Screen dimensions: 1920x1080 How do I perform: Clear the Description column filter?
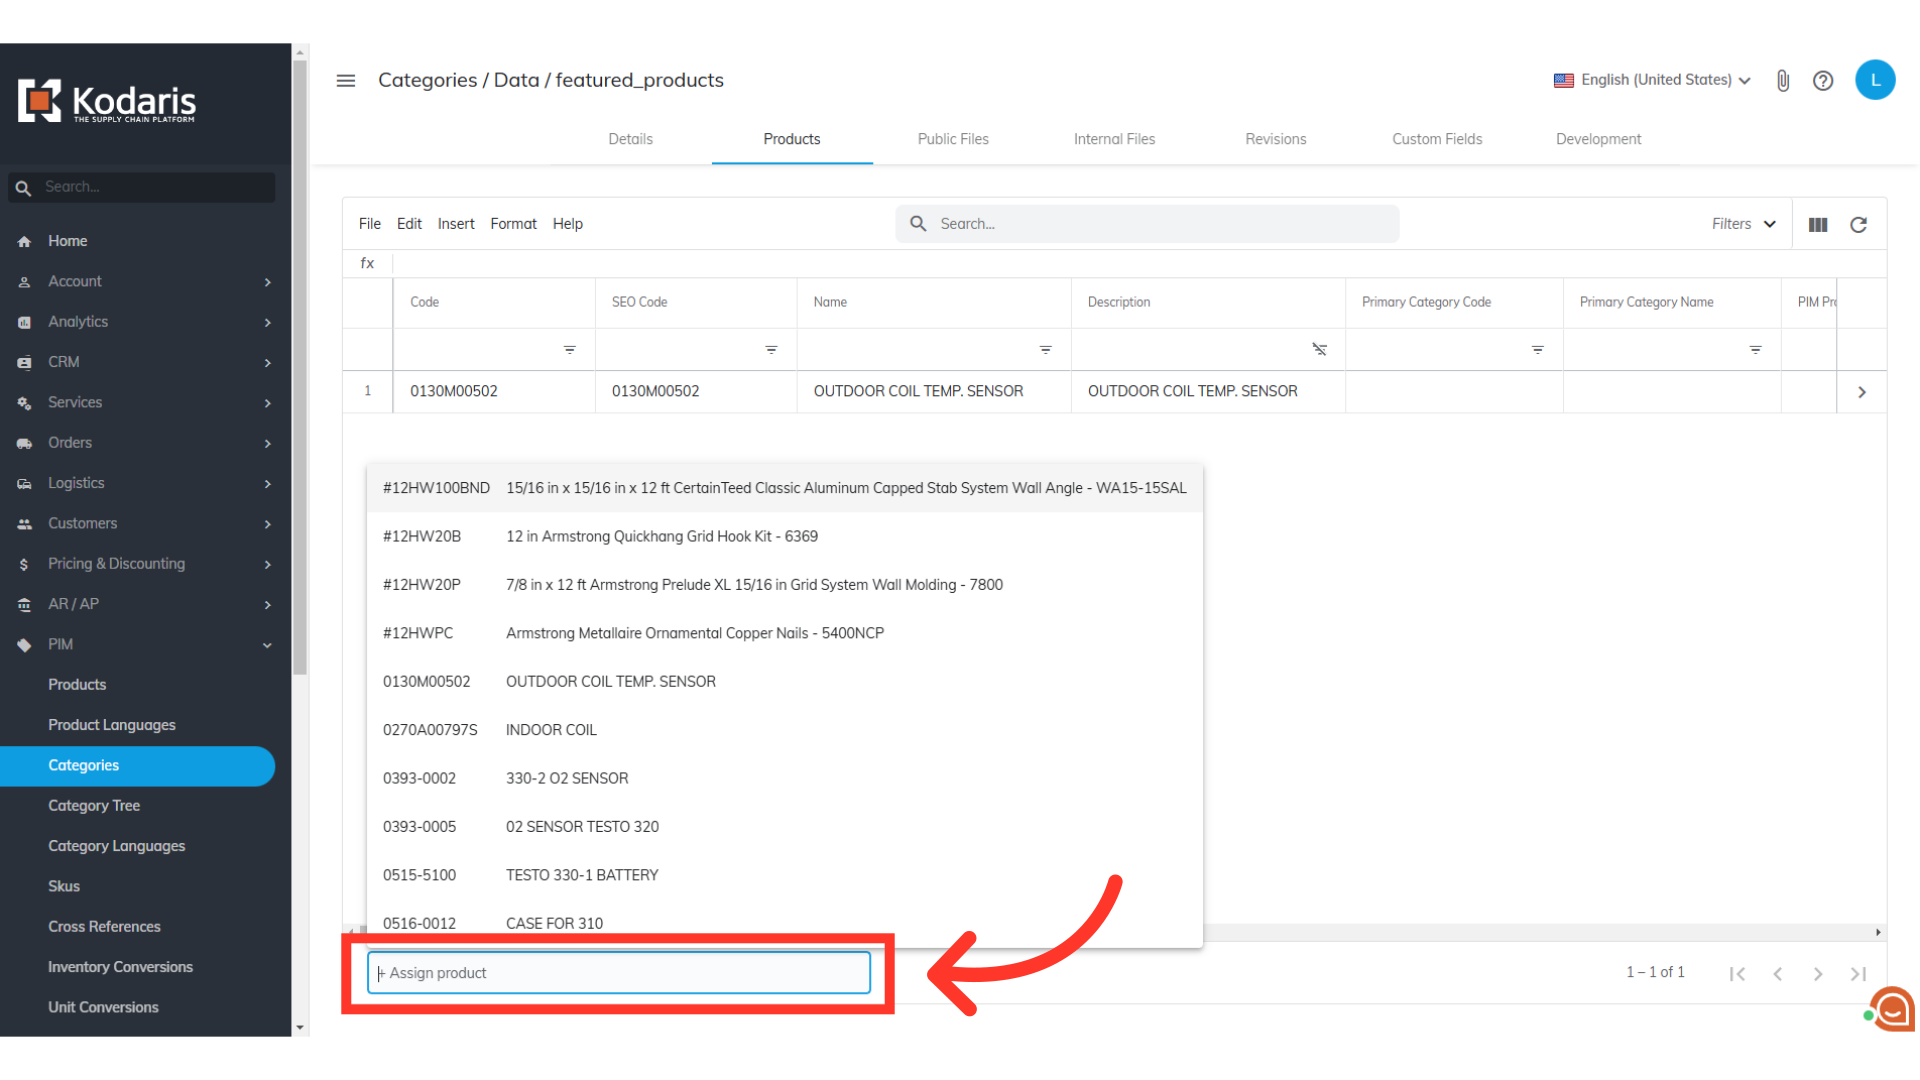pos(1320,350)
